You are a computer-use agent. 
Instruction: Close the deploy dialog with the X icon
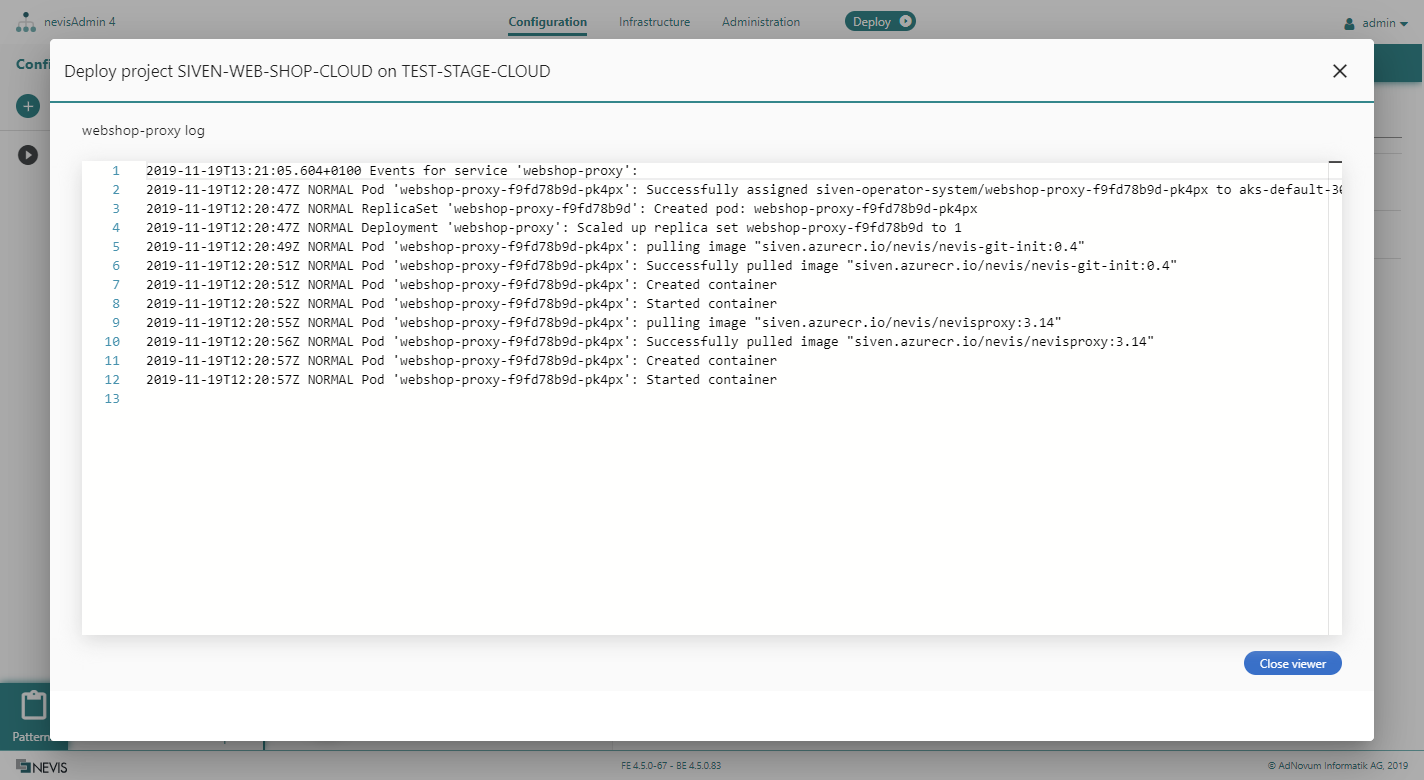point(1340,71)
